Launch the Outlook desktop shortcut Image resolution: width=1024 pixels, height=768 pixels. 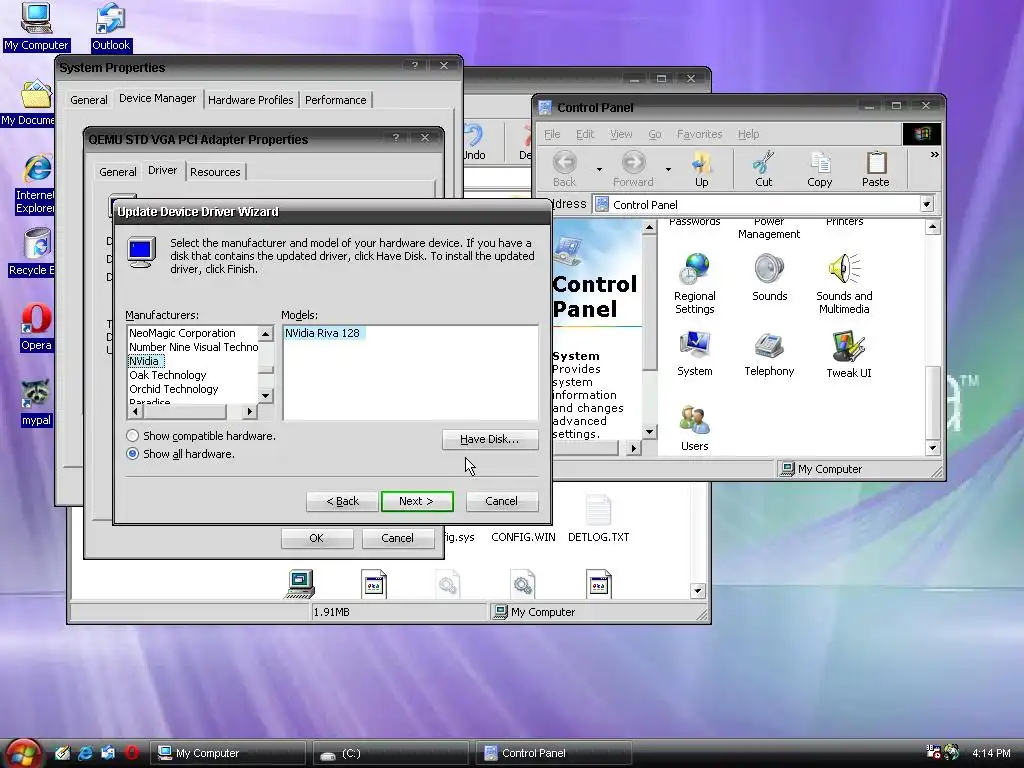coord(110,27)
